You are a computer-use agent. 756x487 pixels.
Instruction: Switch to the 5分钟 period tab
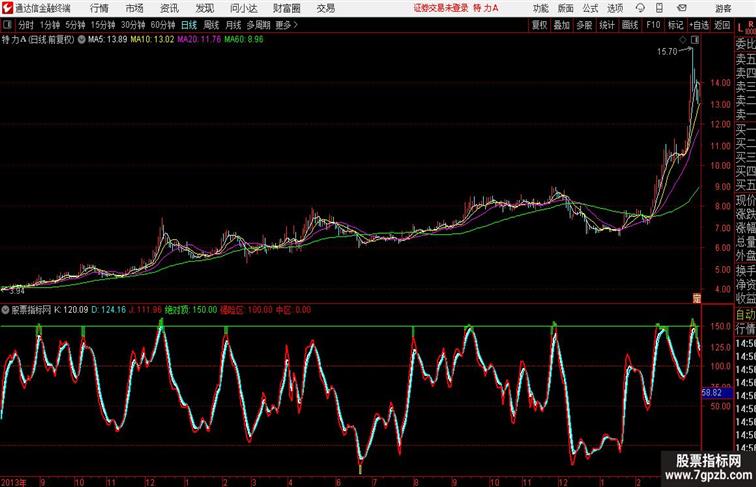(x=75, y=25)
